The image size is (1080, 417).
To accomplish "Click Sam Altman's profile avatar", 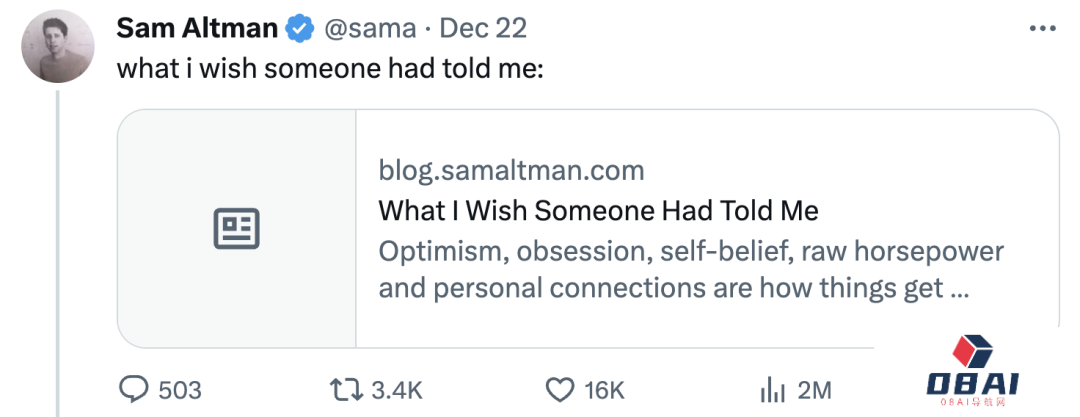I will (x=56, y=46).
